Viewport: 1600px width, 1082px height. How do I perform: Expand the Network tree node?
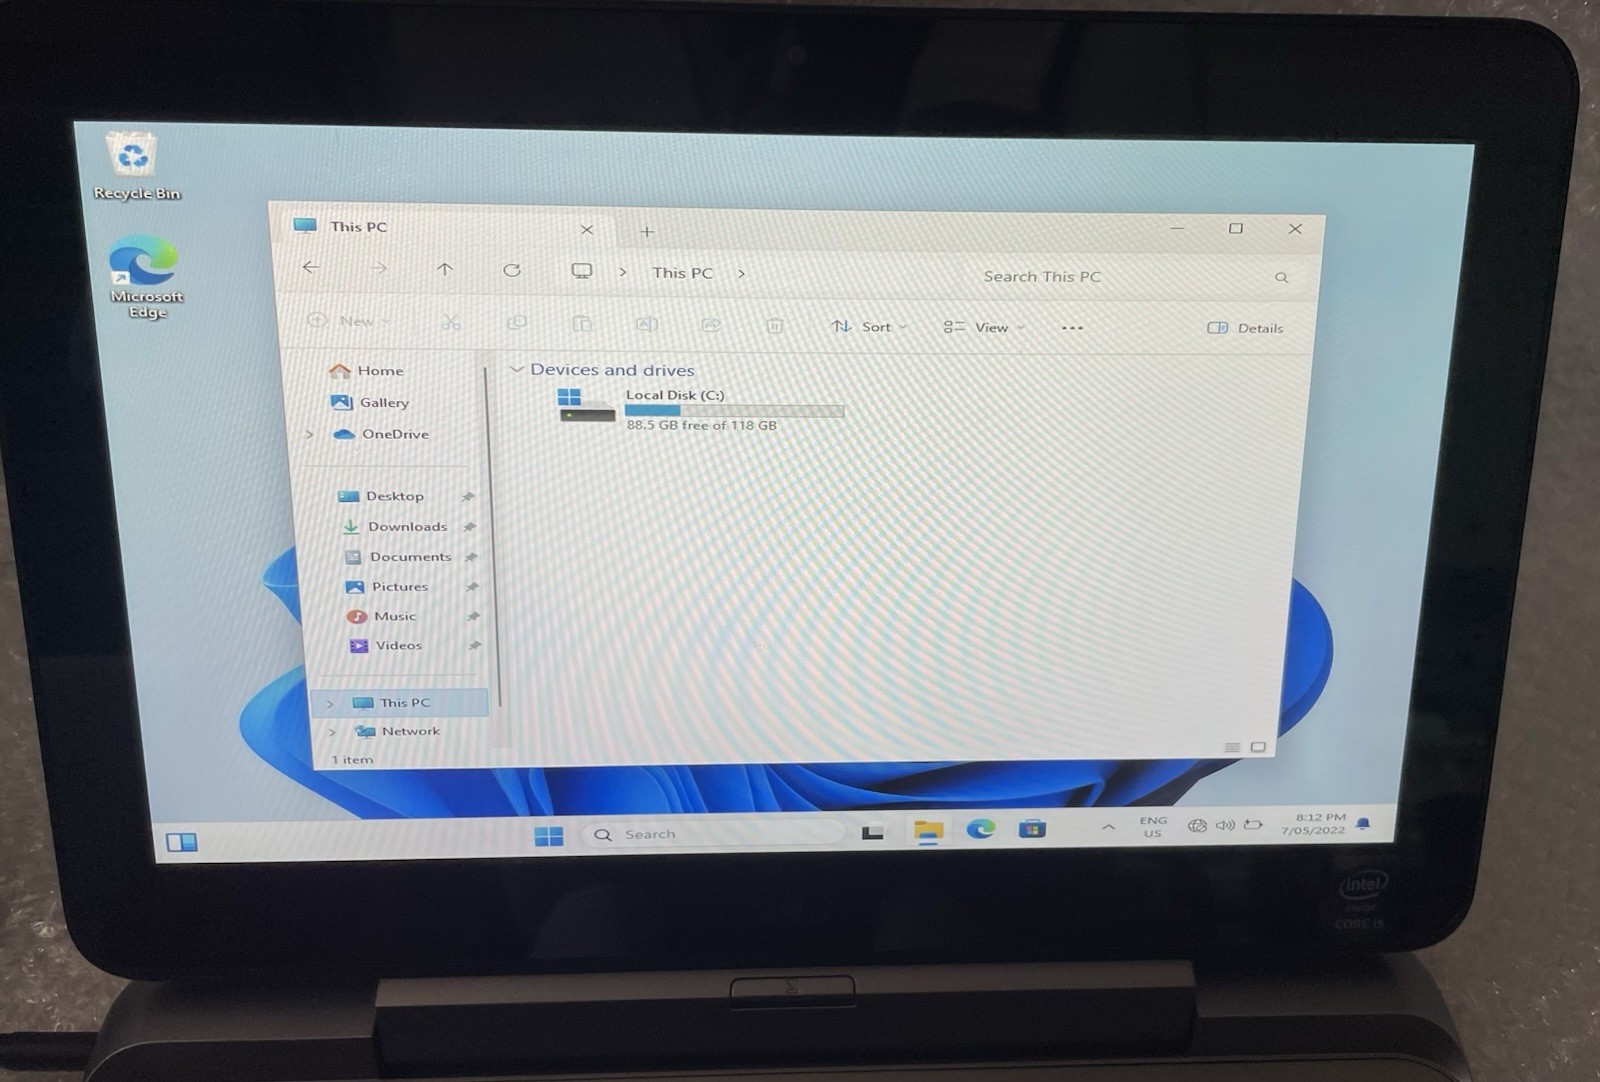332,732
